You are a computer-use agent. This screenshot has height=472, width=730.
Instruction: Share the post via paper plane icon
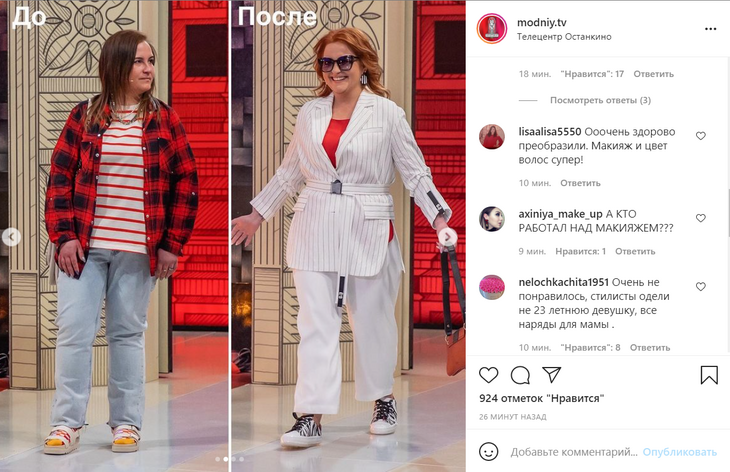[x=551, y=375]
